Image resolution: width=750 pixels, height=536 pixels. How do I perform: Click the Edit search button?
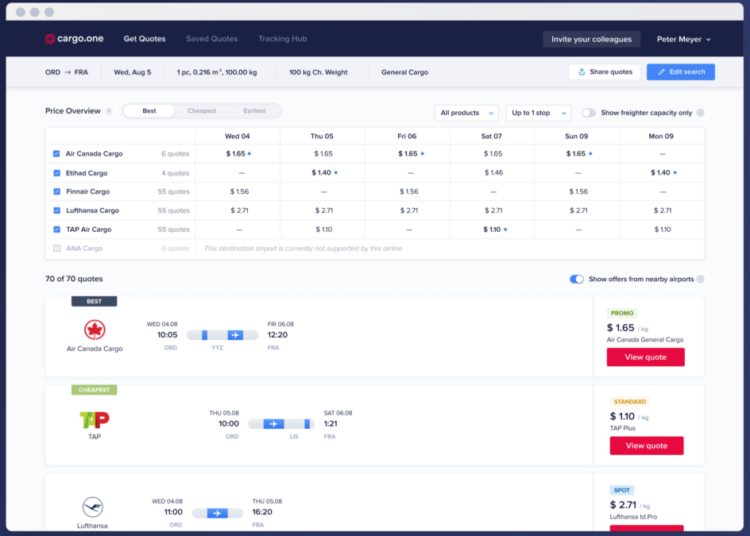coord(681,72)
